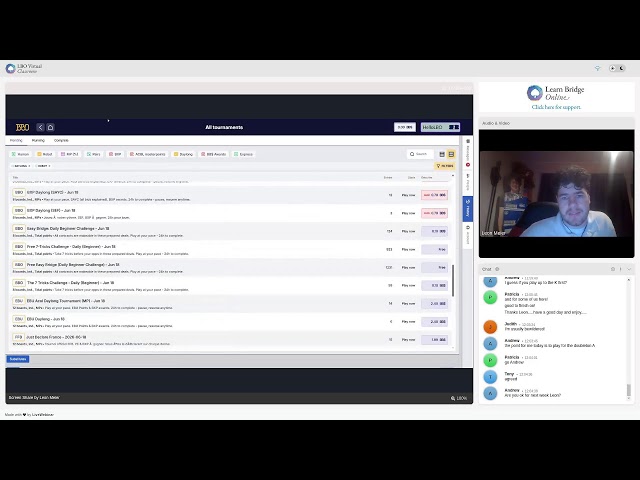Switch to the Pending tab

click(x=16, y=140)
